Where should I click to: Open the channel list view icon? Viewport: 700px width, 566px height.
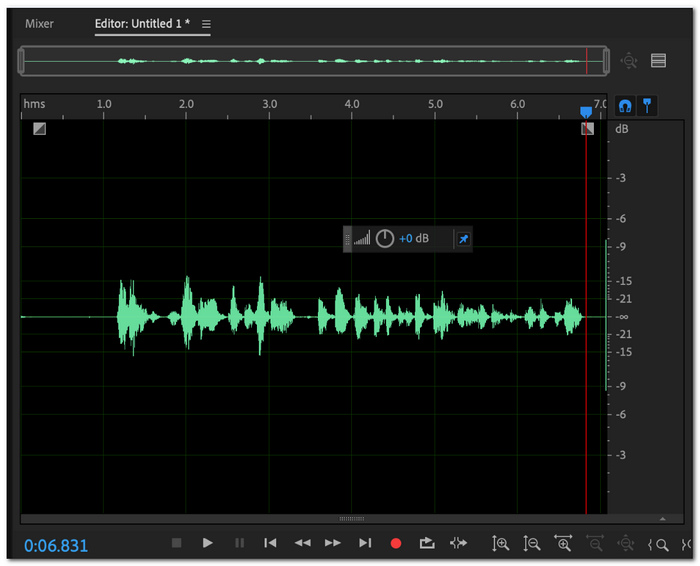pyautogui.click(x=658, y=60)
